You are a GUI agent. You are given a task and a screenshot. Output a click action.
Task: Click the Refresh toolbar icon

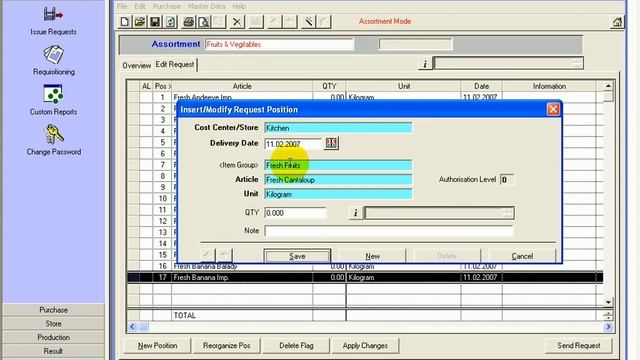pyautogui.click(x=171, y=22)
